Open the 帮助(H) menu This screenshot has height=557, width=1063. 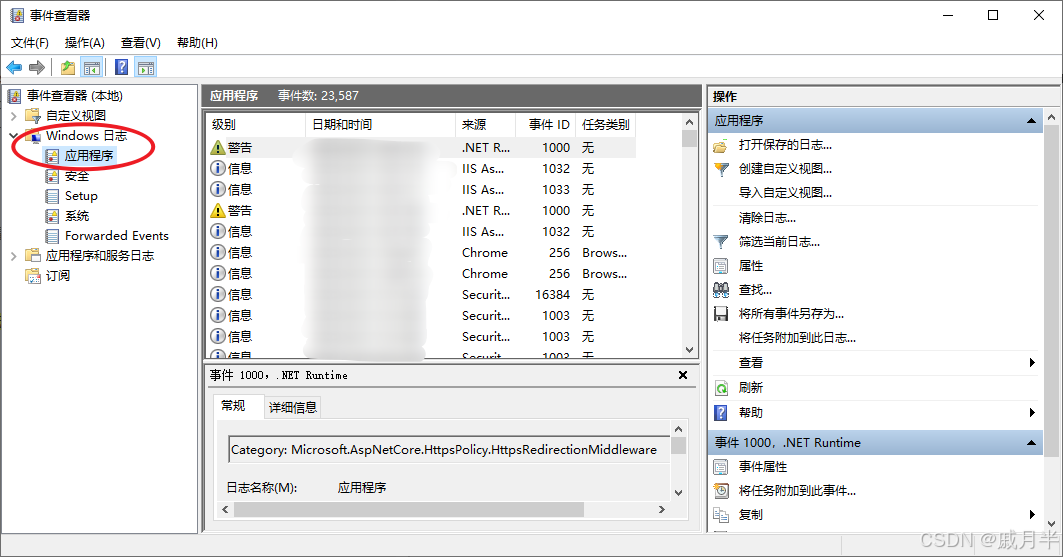tap(197, 43)
